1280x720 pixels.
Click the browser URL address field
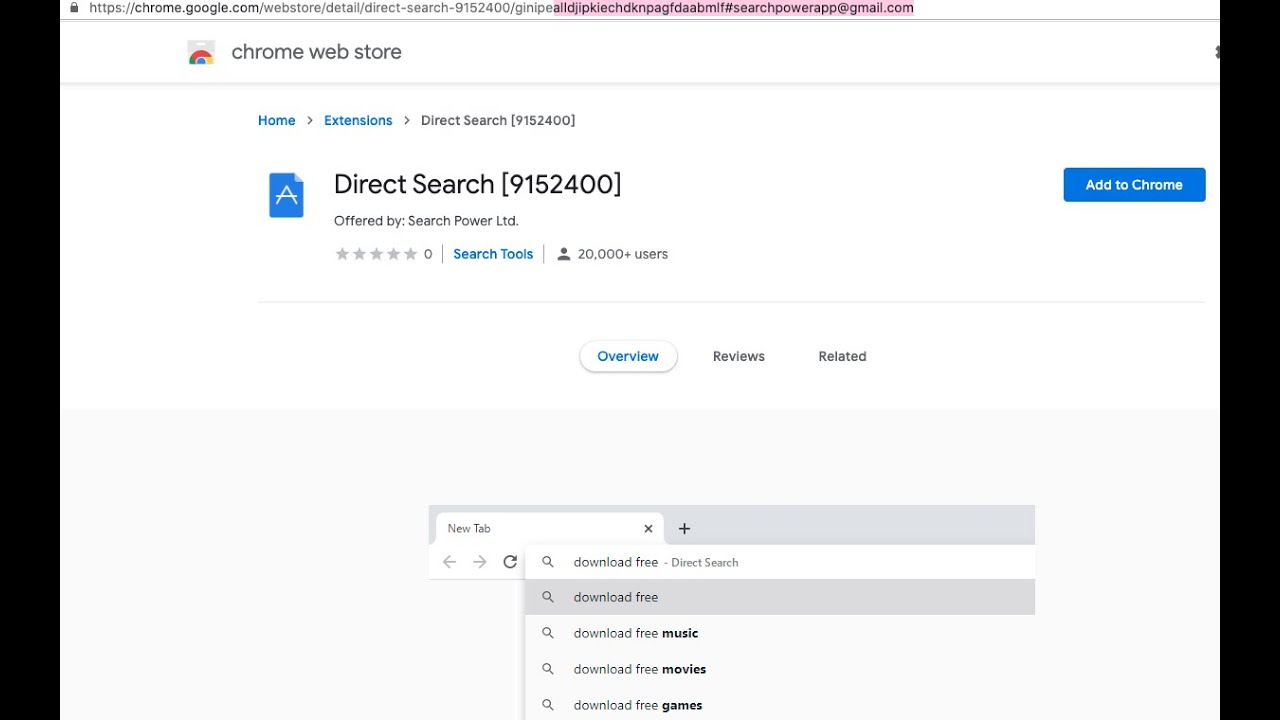point(501,7)
